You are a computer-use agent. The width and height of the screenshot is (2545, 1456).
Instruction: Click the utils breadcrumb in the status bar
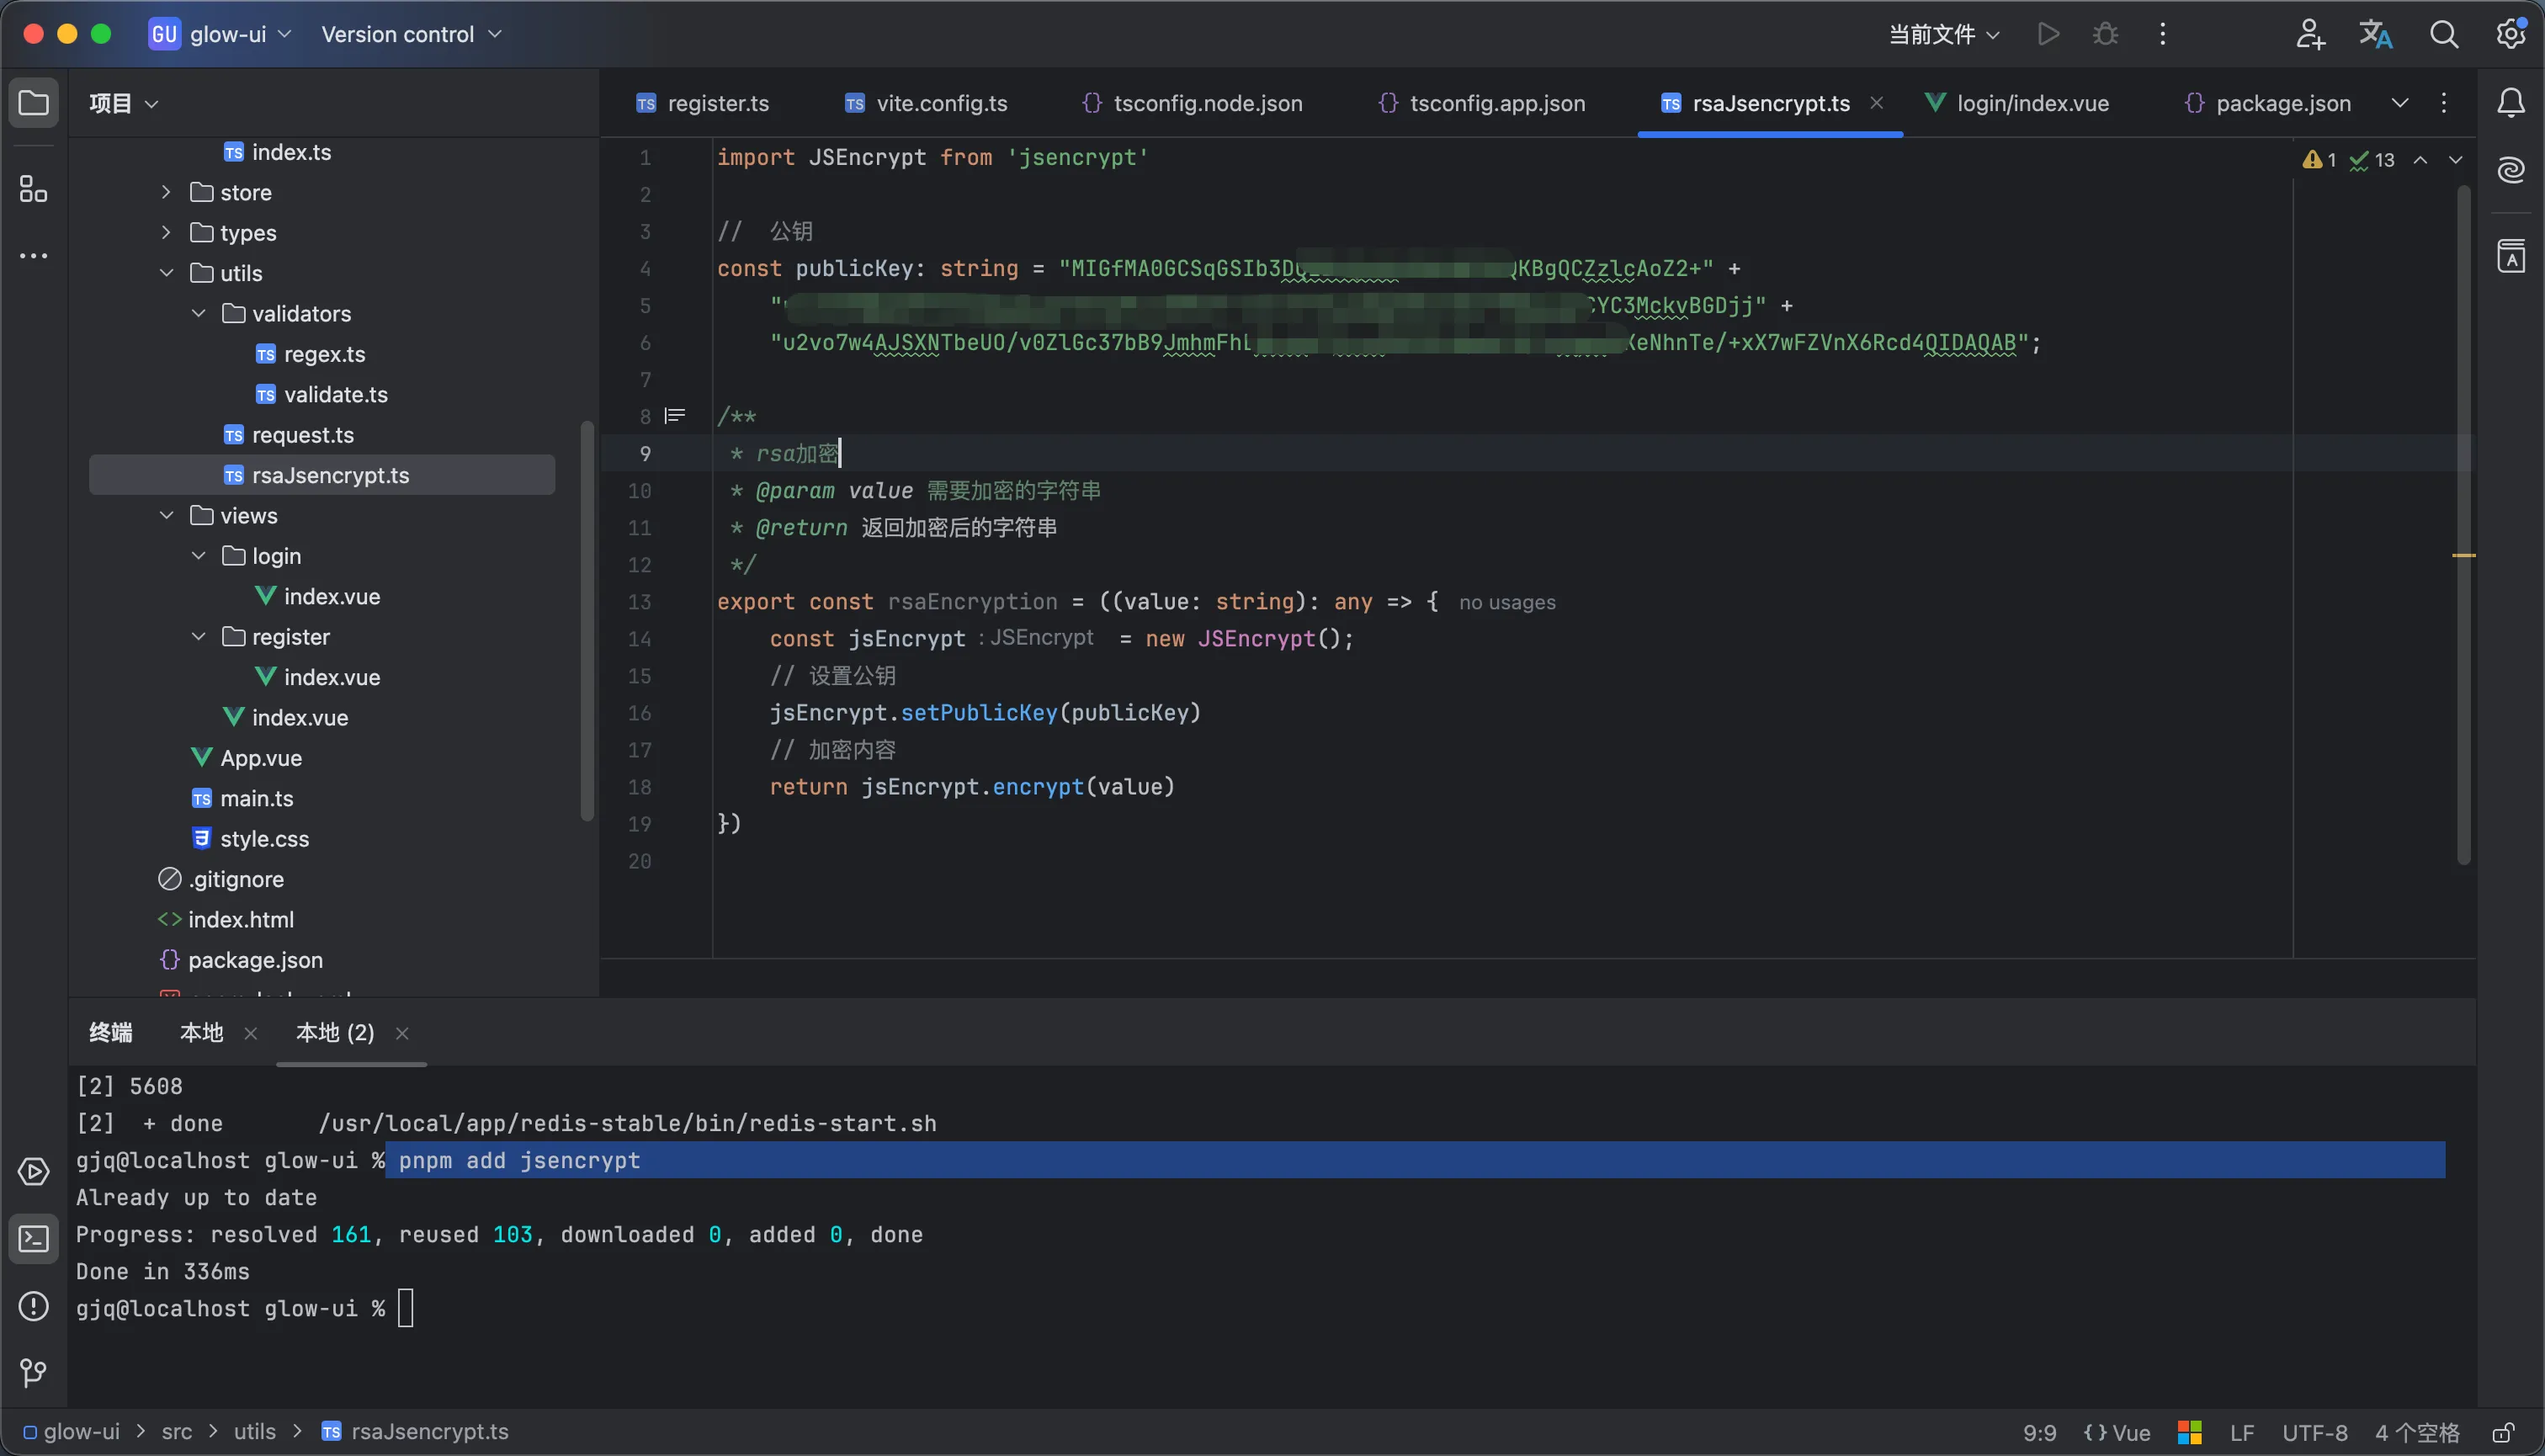coord(254,1432)
